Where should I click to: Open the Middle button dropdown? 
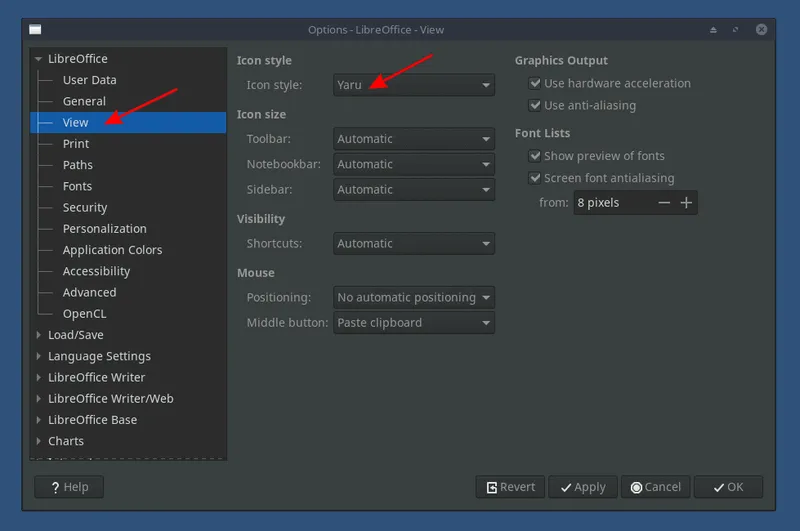click(414, 323)
